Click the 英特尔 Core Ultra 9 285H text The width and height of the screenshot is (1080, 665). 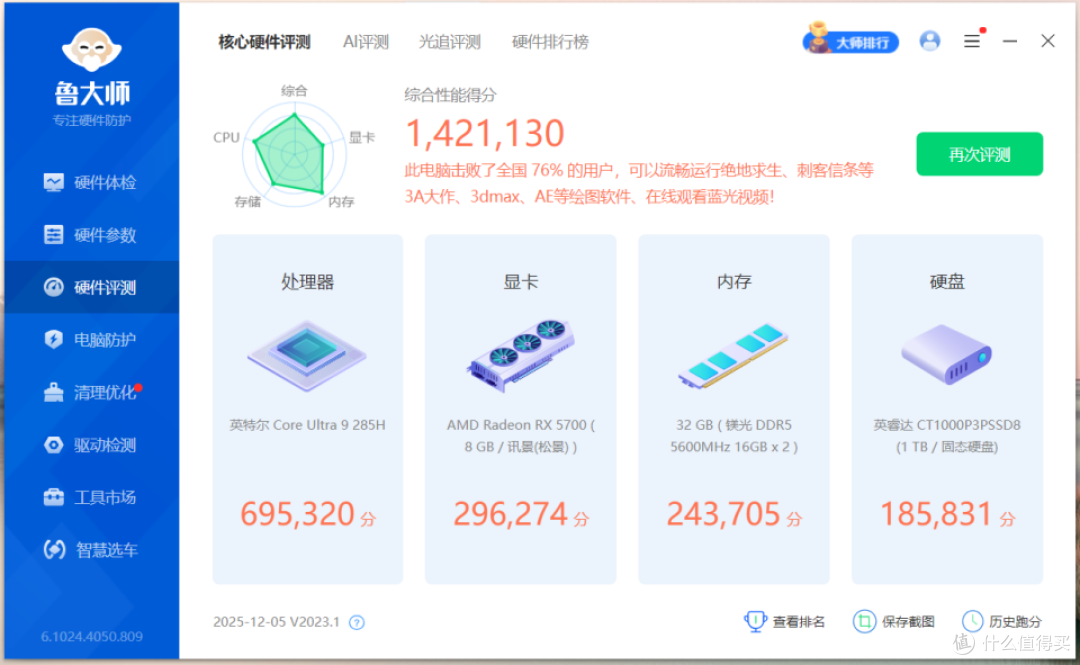click(307, 425)
